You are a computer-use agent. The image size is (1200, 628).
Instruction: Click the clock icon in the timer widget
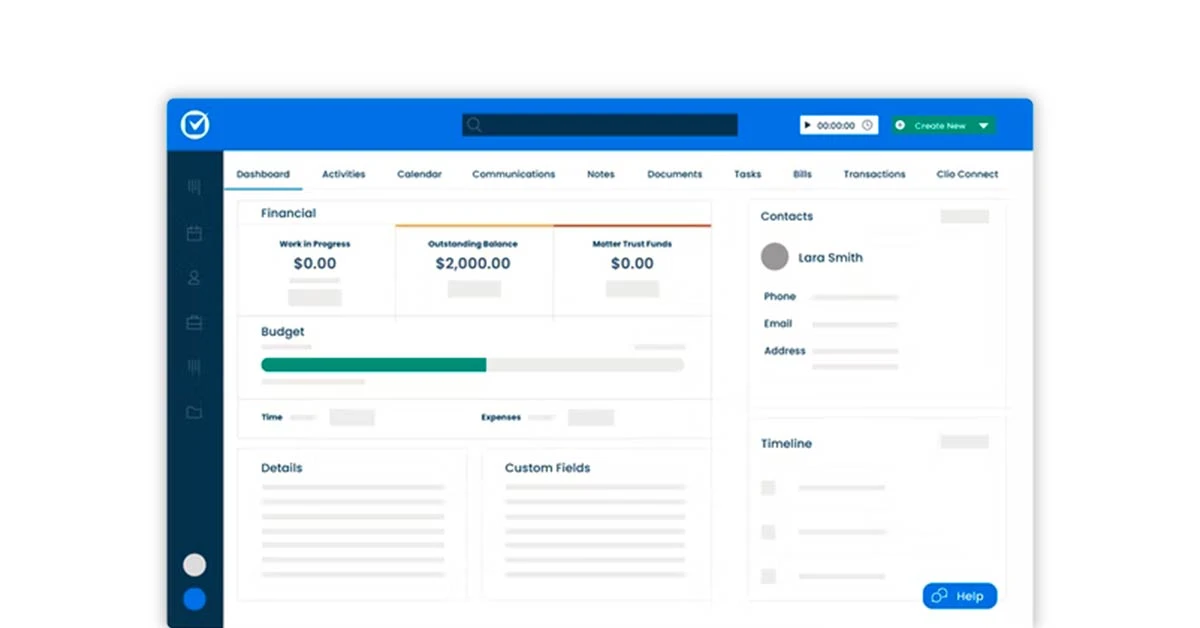pos(866,124)
